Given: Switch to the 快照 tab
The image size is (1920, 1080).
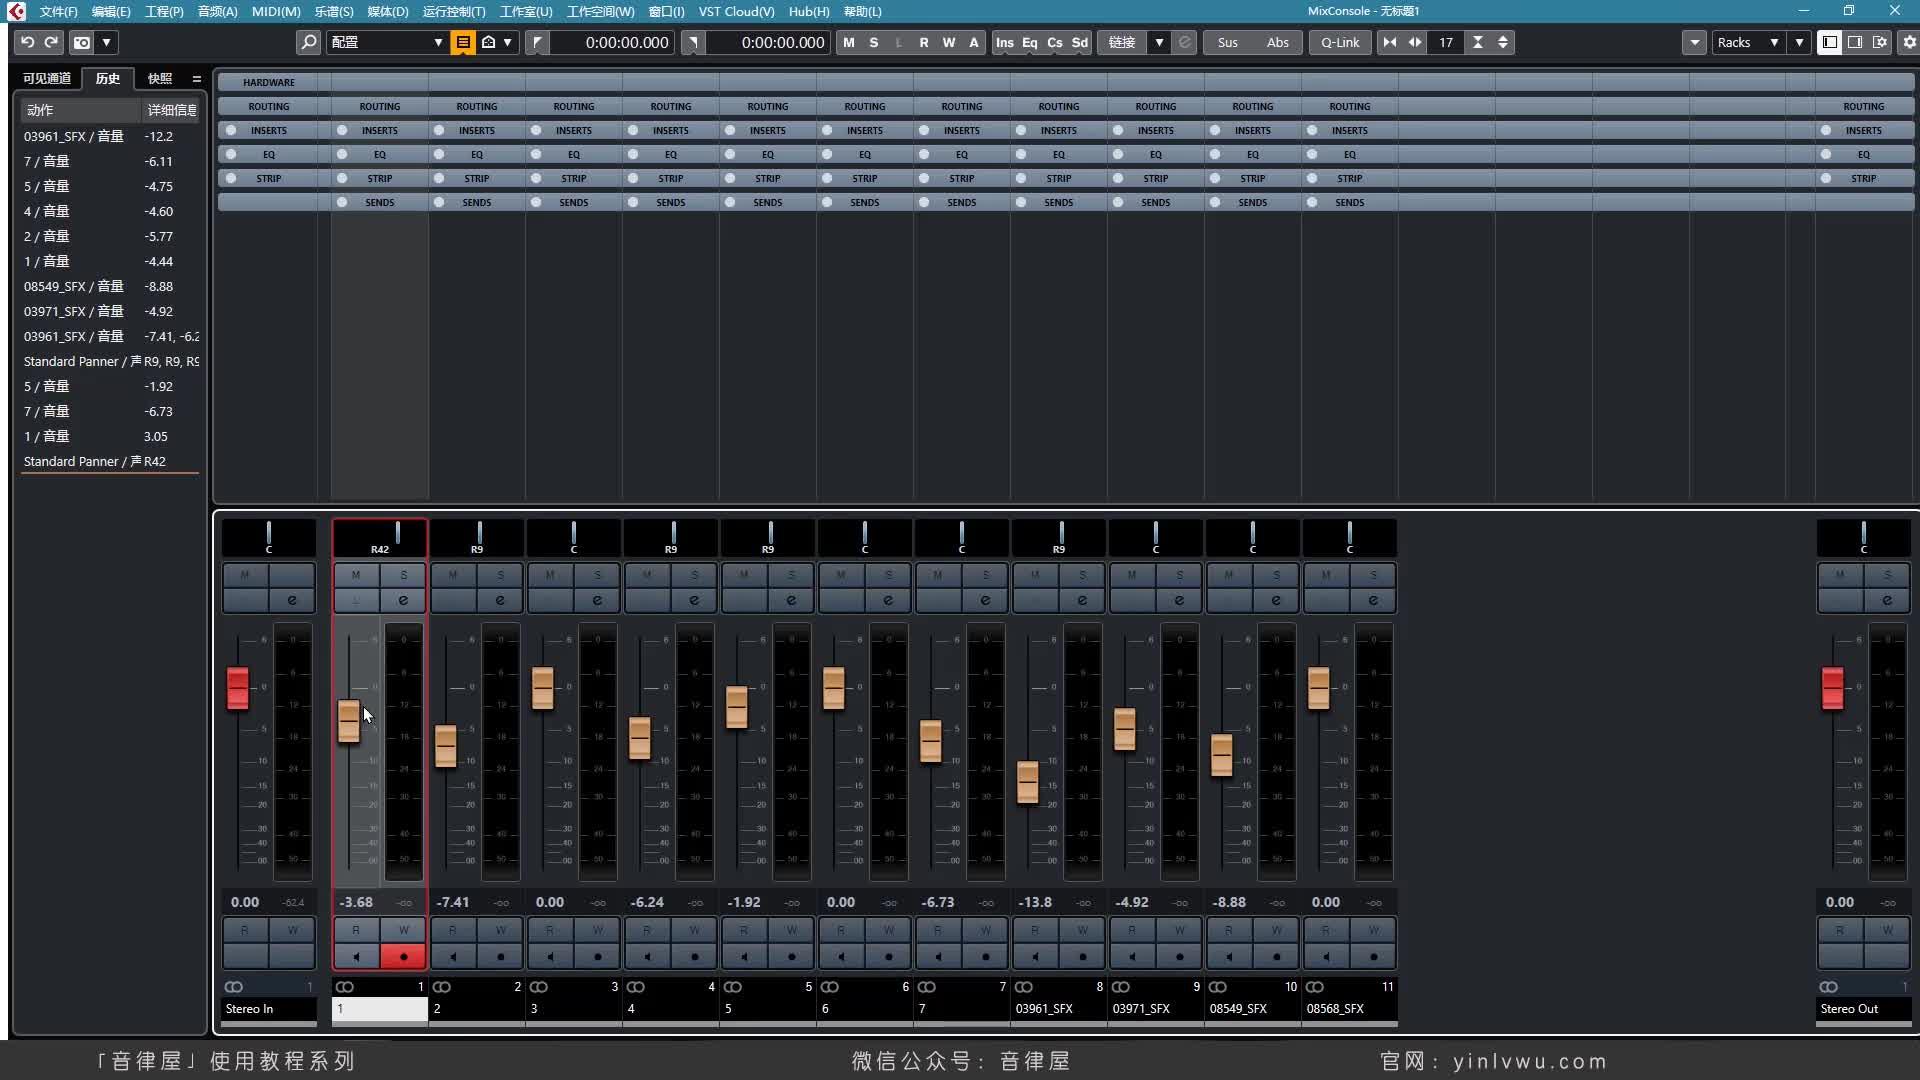Looking at the screenshot, I should pos(158,78).
